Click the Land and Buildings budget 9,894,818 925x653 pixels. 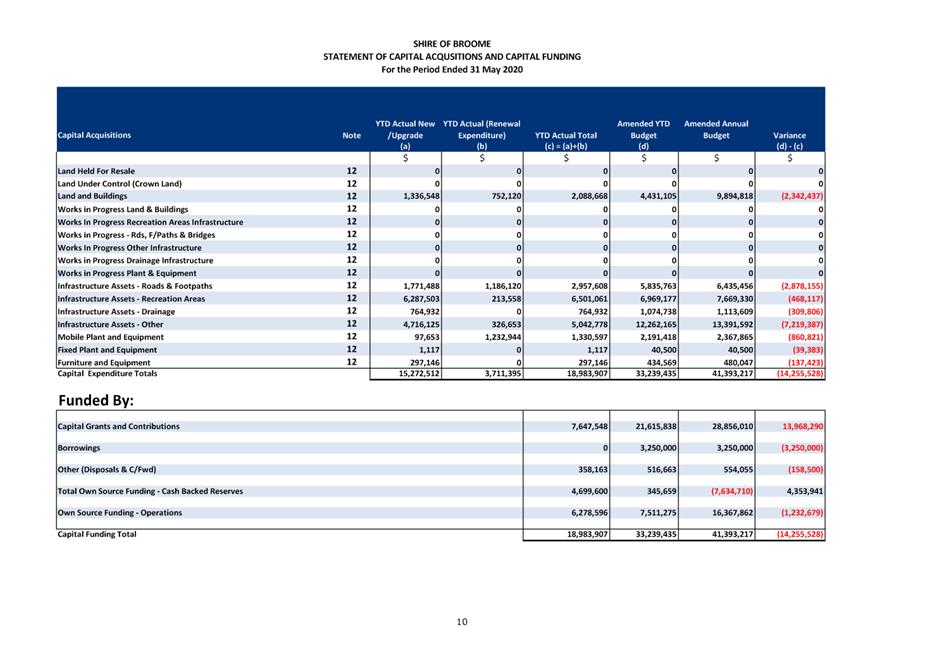coord(734,196)
